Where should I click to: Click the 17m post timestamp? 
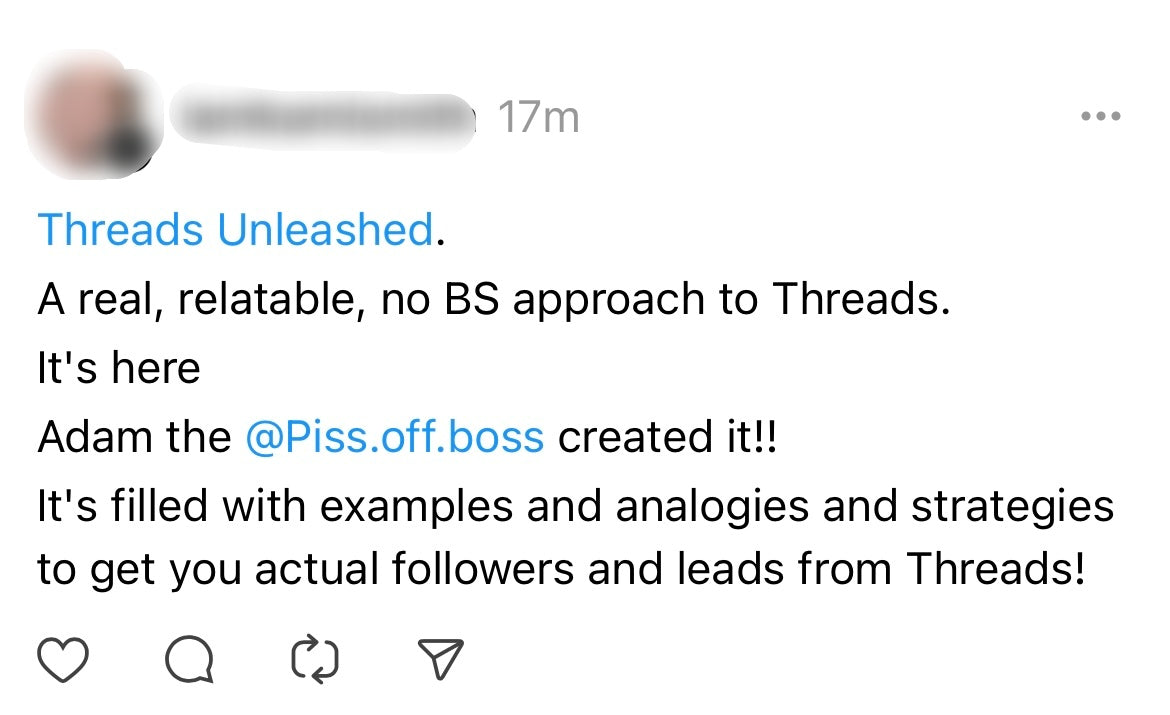click(x=539, y=119)
